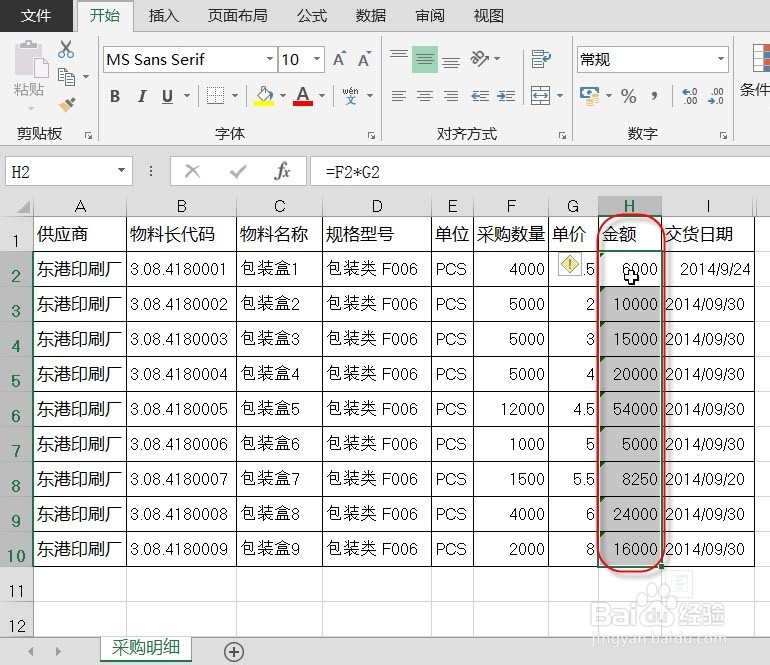The image size is (770, 665).
Task: Click the formula bar showing =F2*G2
Action: coord(540,171)
